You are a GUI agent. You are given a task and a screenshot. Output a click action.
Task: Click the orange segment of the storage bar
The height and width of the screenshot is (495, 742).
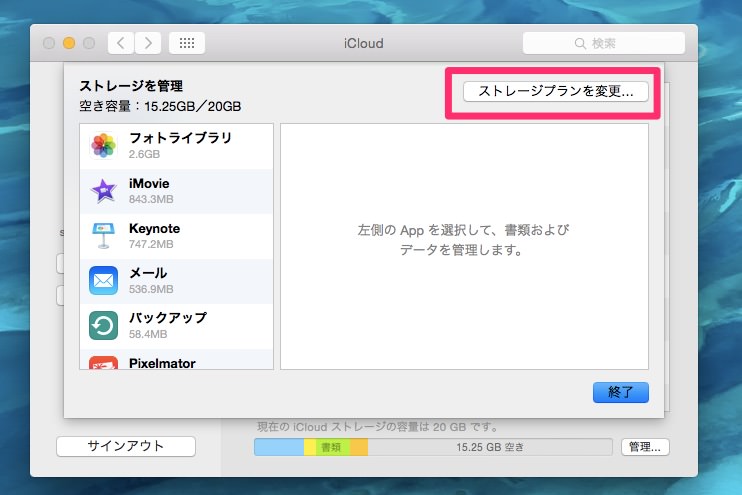[x=359, y=447]
